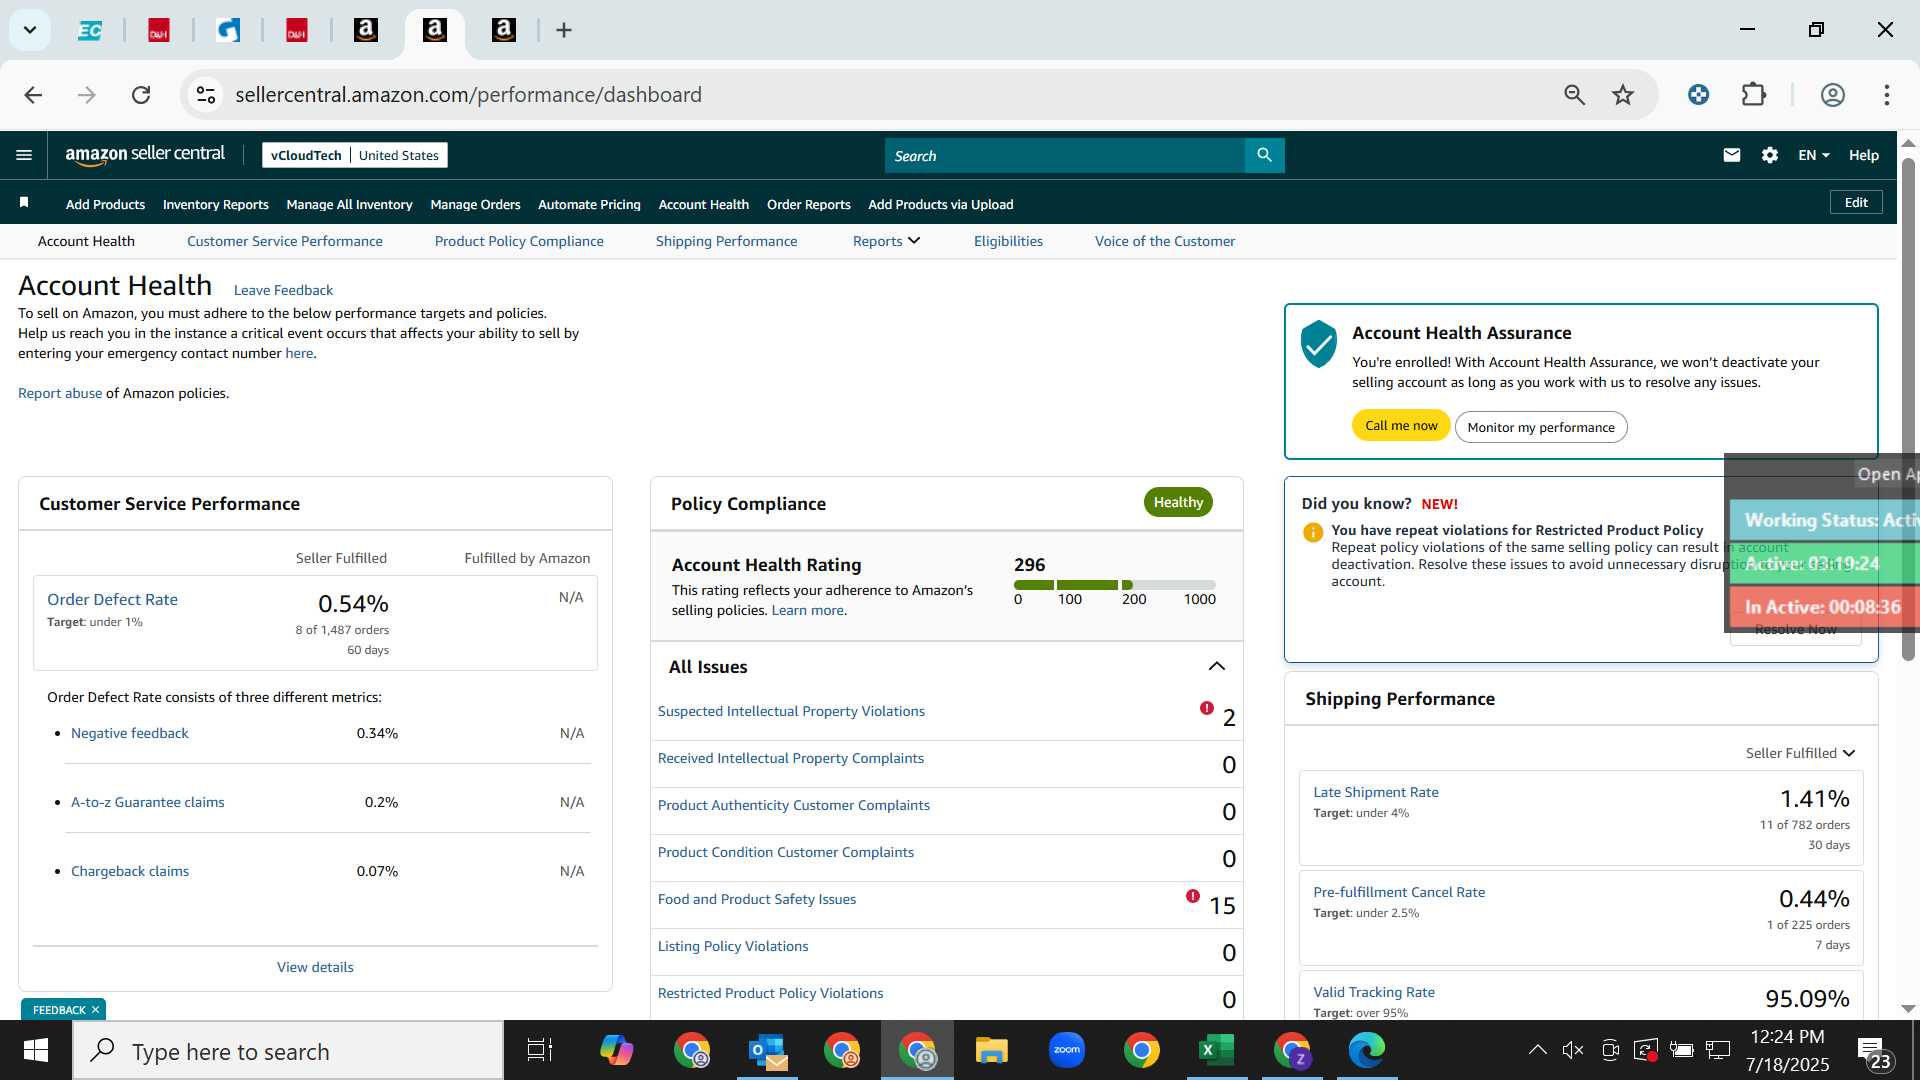
Task: Click View details under Customer Service Performance
Action: 315,967
